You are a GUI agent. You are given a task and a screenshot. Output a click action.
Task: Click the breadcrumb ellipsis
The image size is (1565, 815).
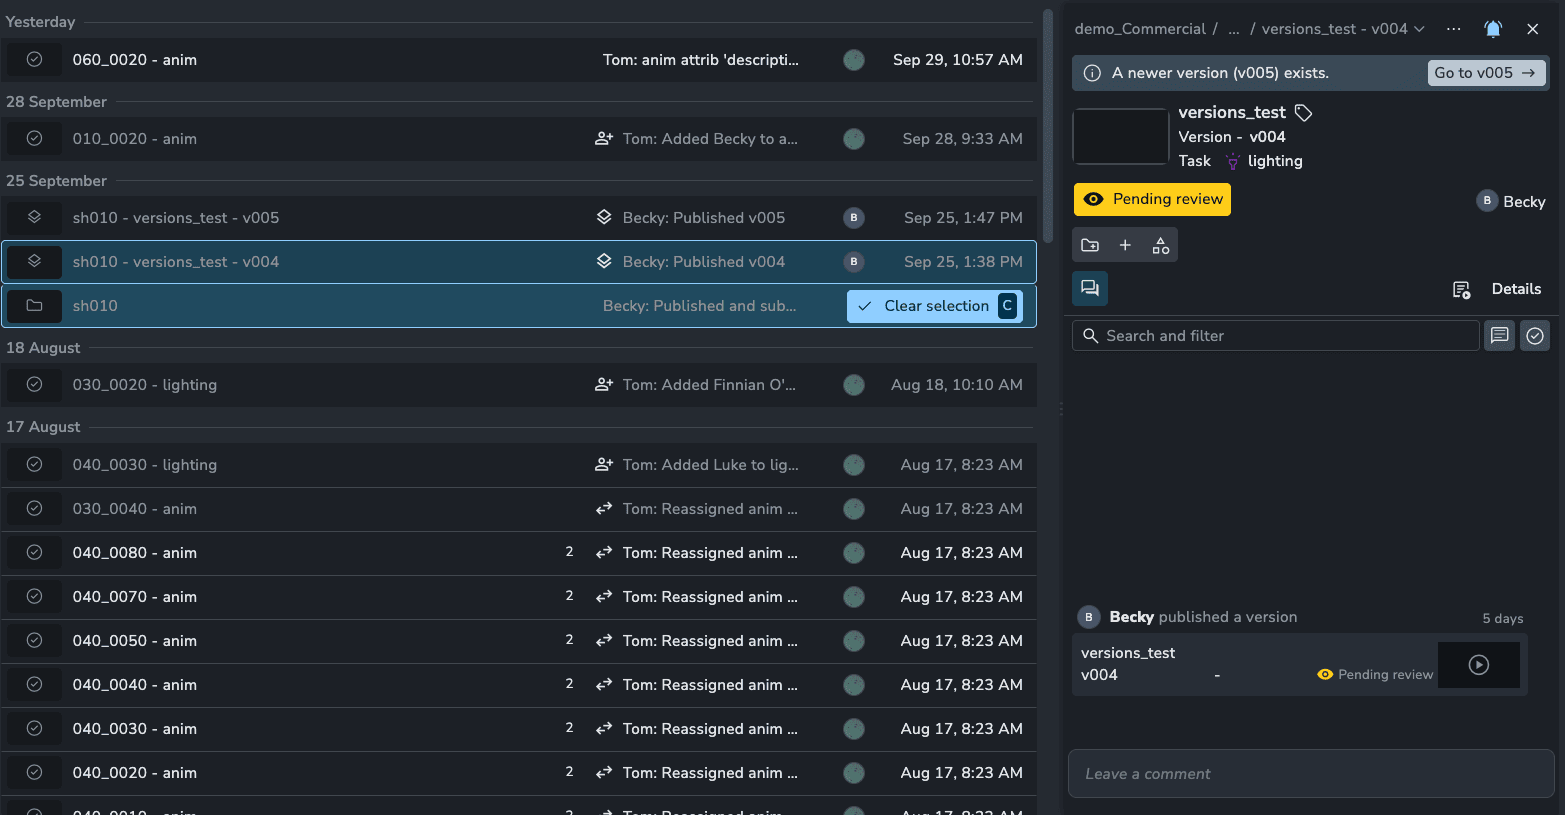(x=1234, y=29)
